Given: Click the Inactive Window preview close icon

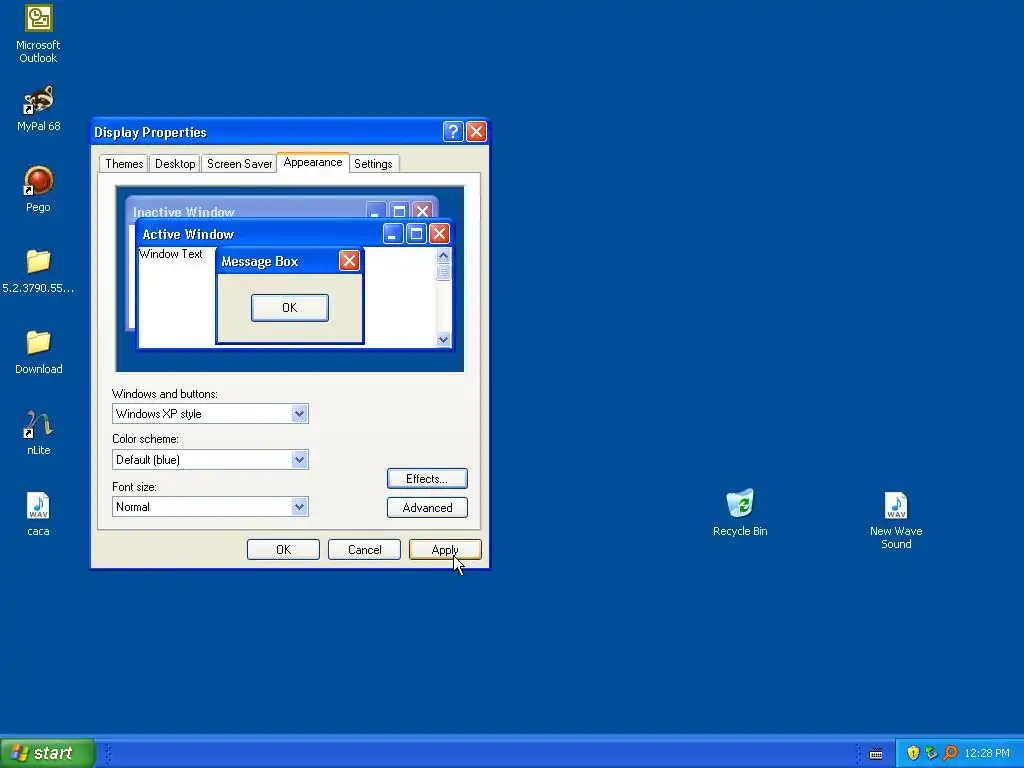Looking at the screenshot, I should click(423, 210).
